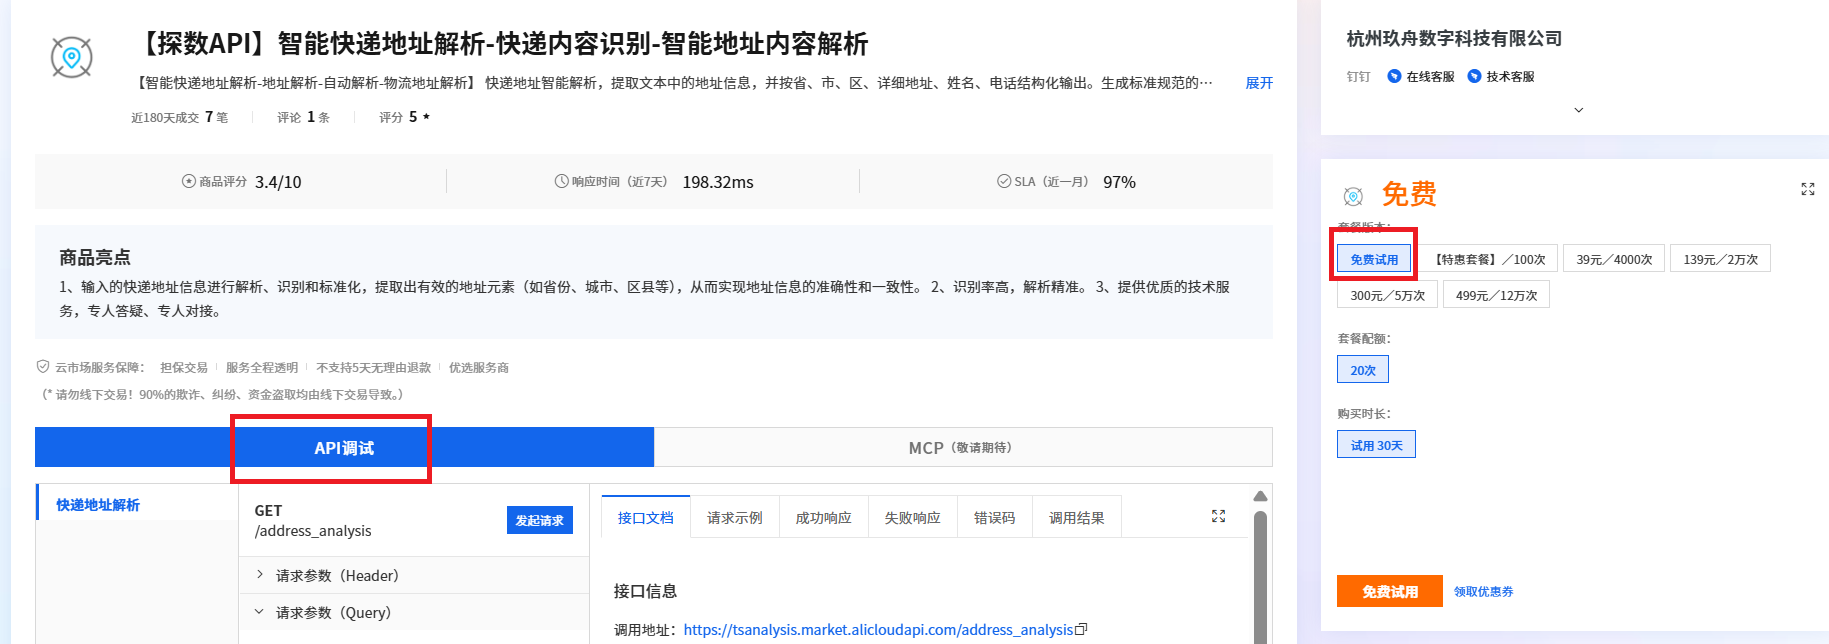Click the 商品亮点 heading

click(95, 257)
